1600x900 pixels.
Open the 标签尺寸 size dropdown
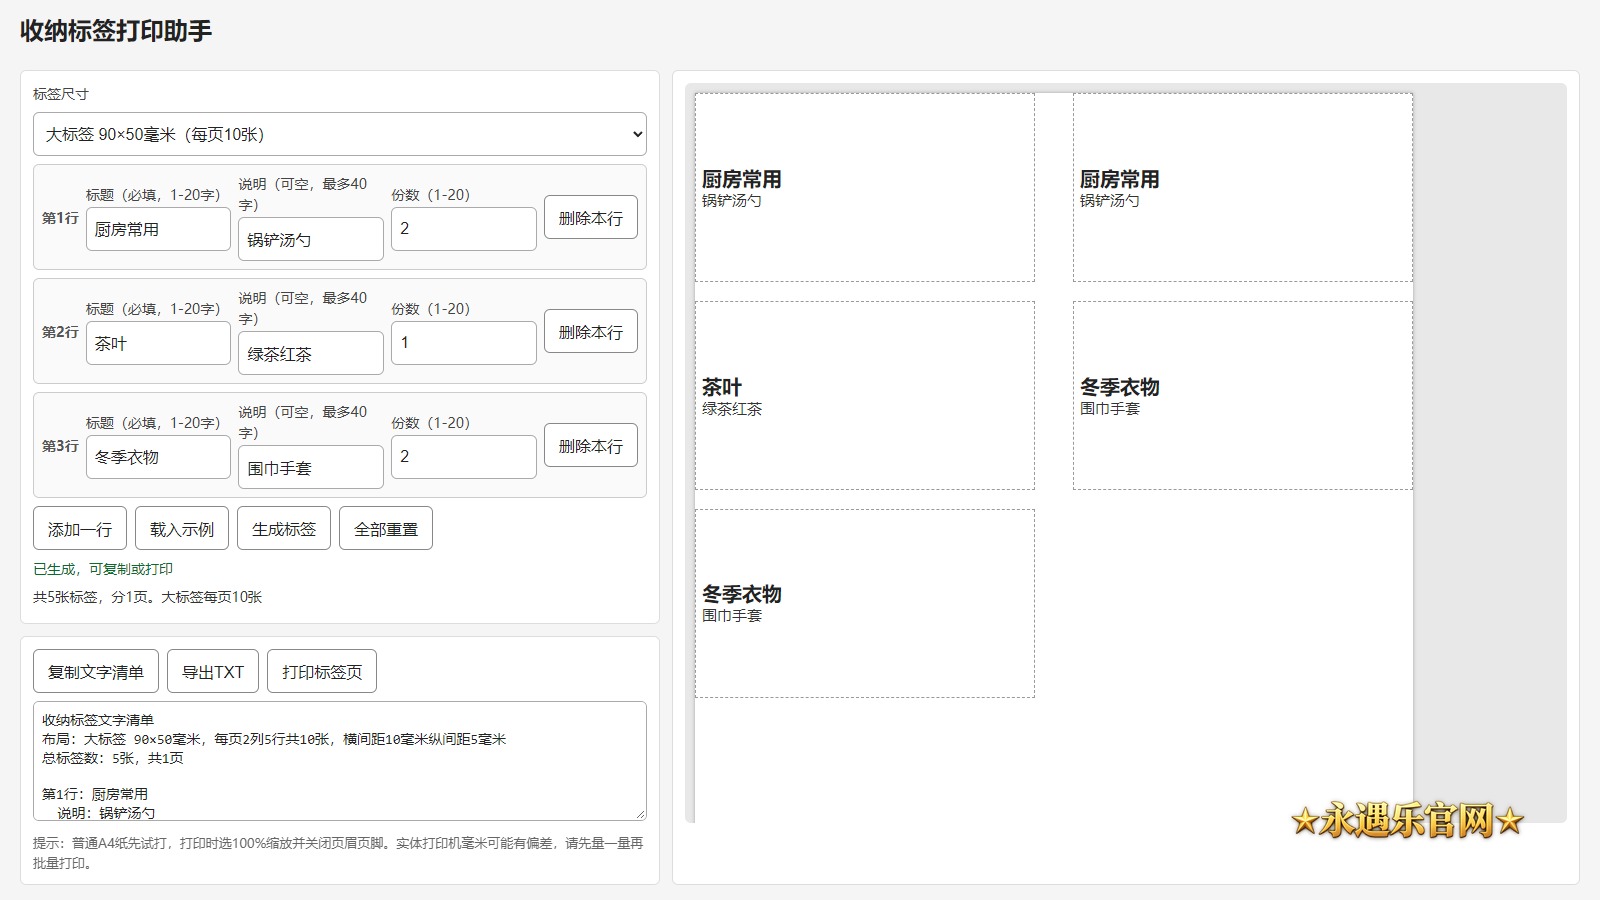click(340, 134)
